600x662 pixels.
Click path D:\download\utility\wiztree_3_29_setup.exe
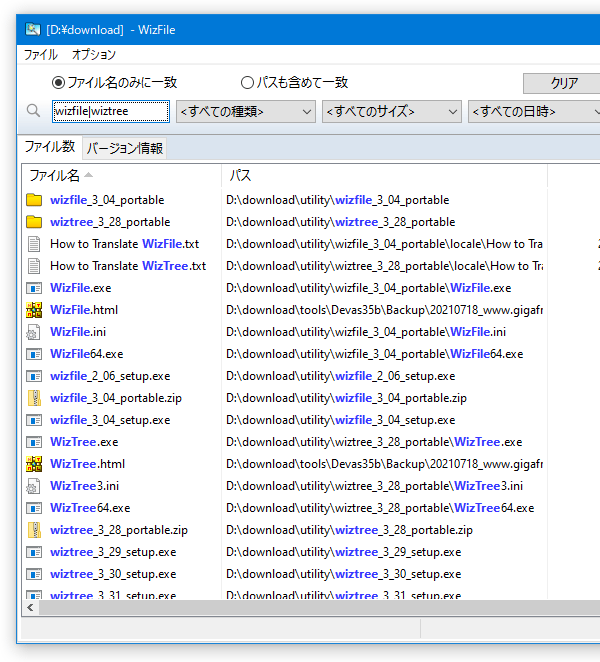click(x=343, y=552)
